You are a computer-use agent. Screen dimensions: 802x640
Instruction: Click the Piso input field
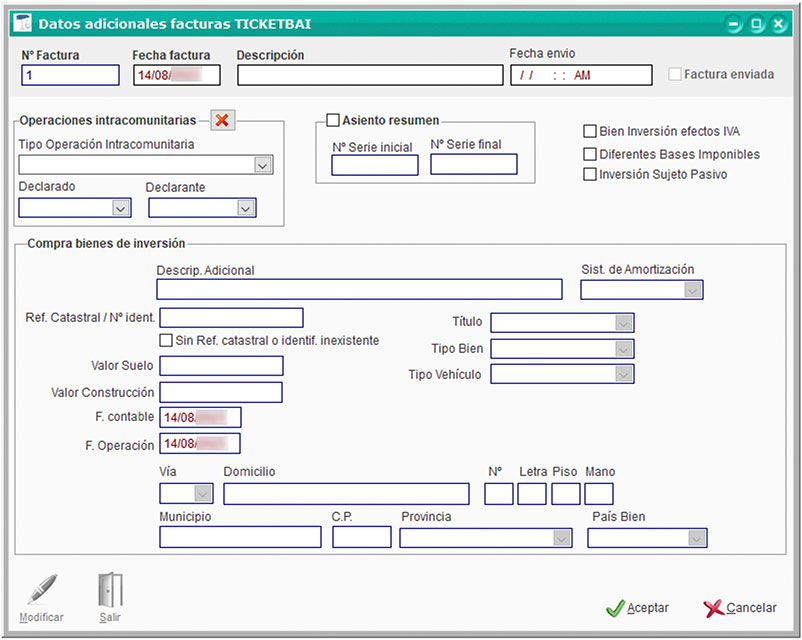coord(566,494)
